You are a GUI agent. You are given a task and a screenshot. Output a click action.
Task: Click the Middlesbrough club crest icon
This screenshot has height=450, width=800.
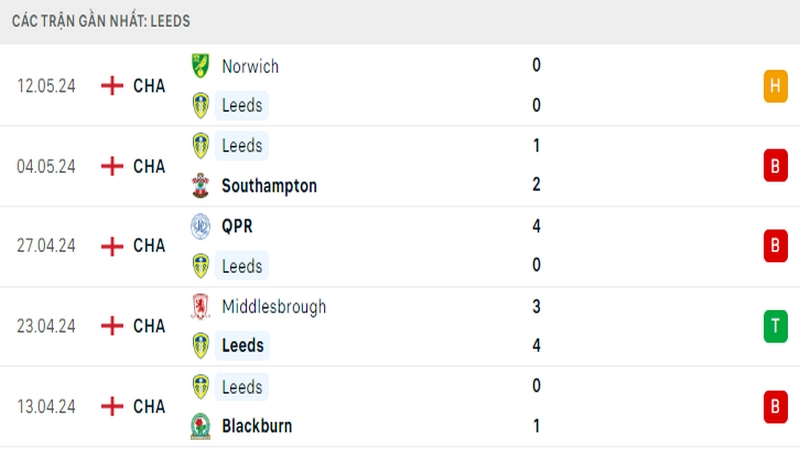(x=201, y=307)
